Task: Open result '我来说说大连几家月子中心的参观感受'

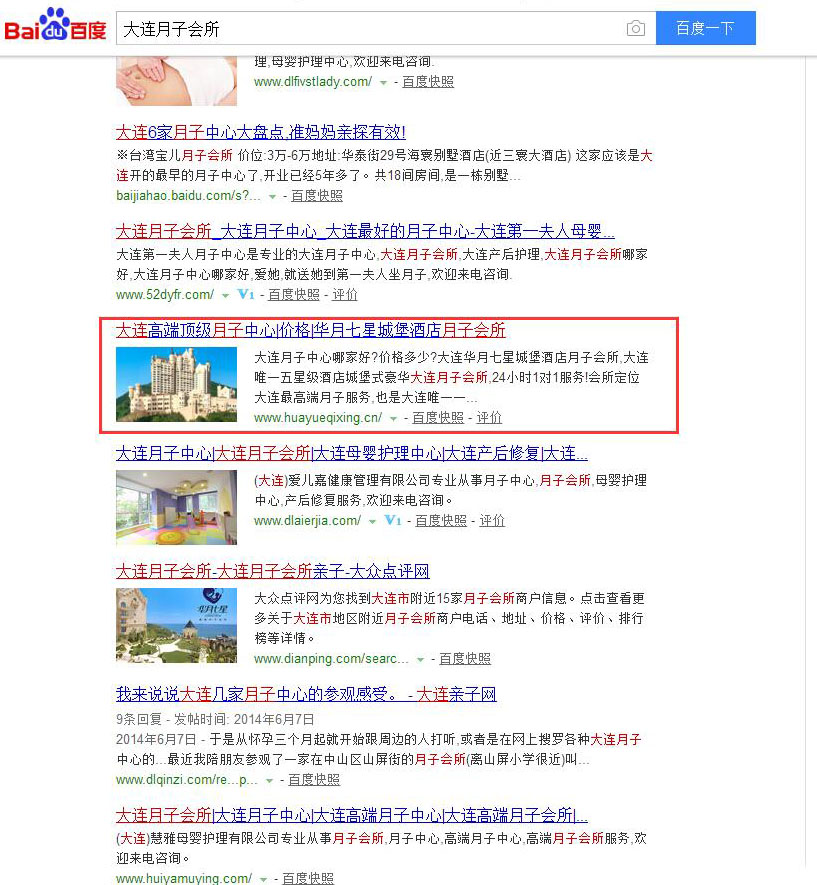Action: [306, 694]
